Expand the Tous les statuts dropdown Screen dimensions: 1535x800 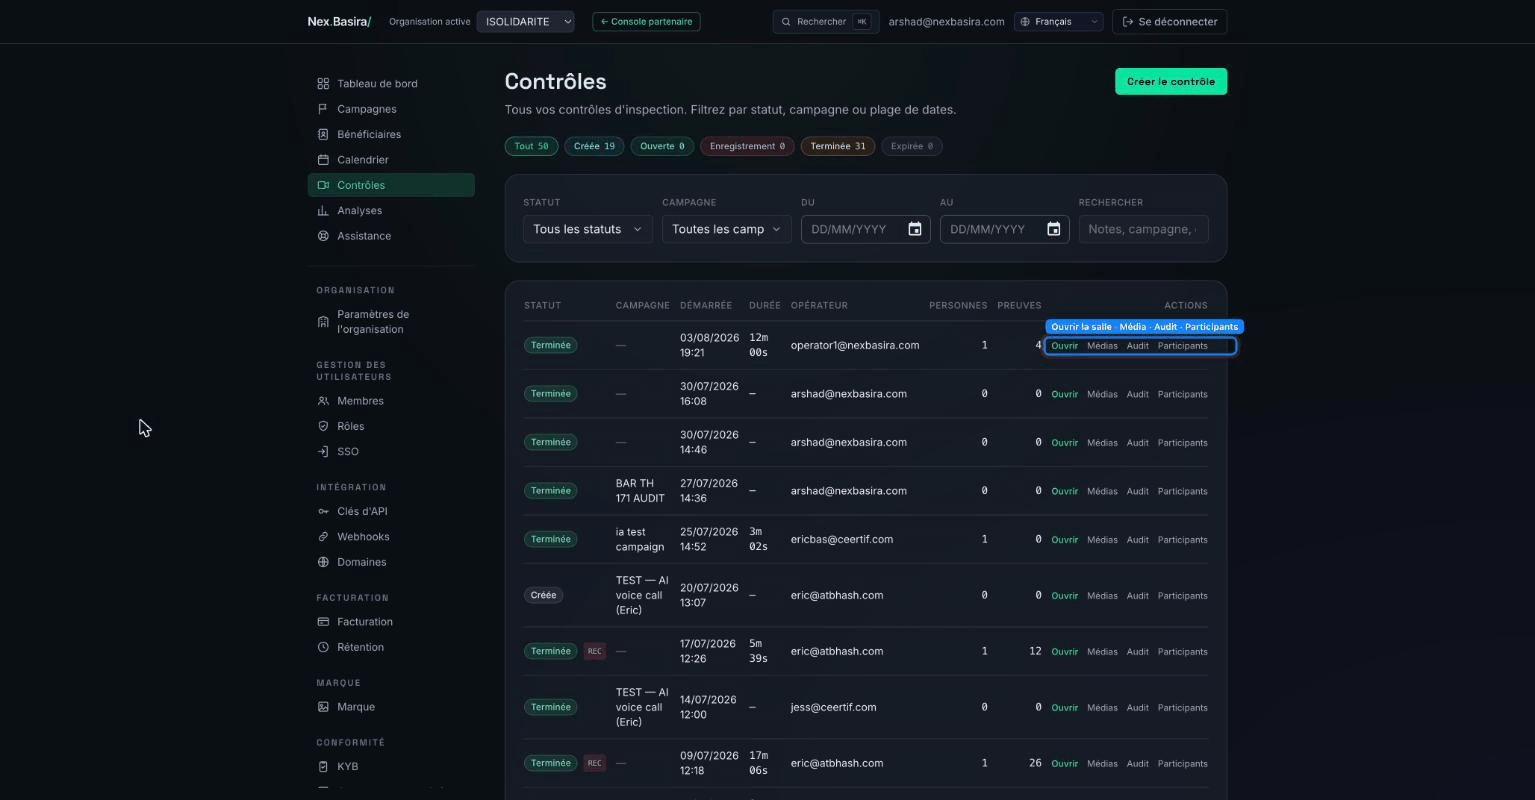pos(588,229)
